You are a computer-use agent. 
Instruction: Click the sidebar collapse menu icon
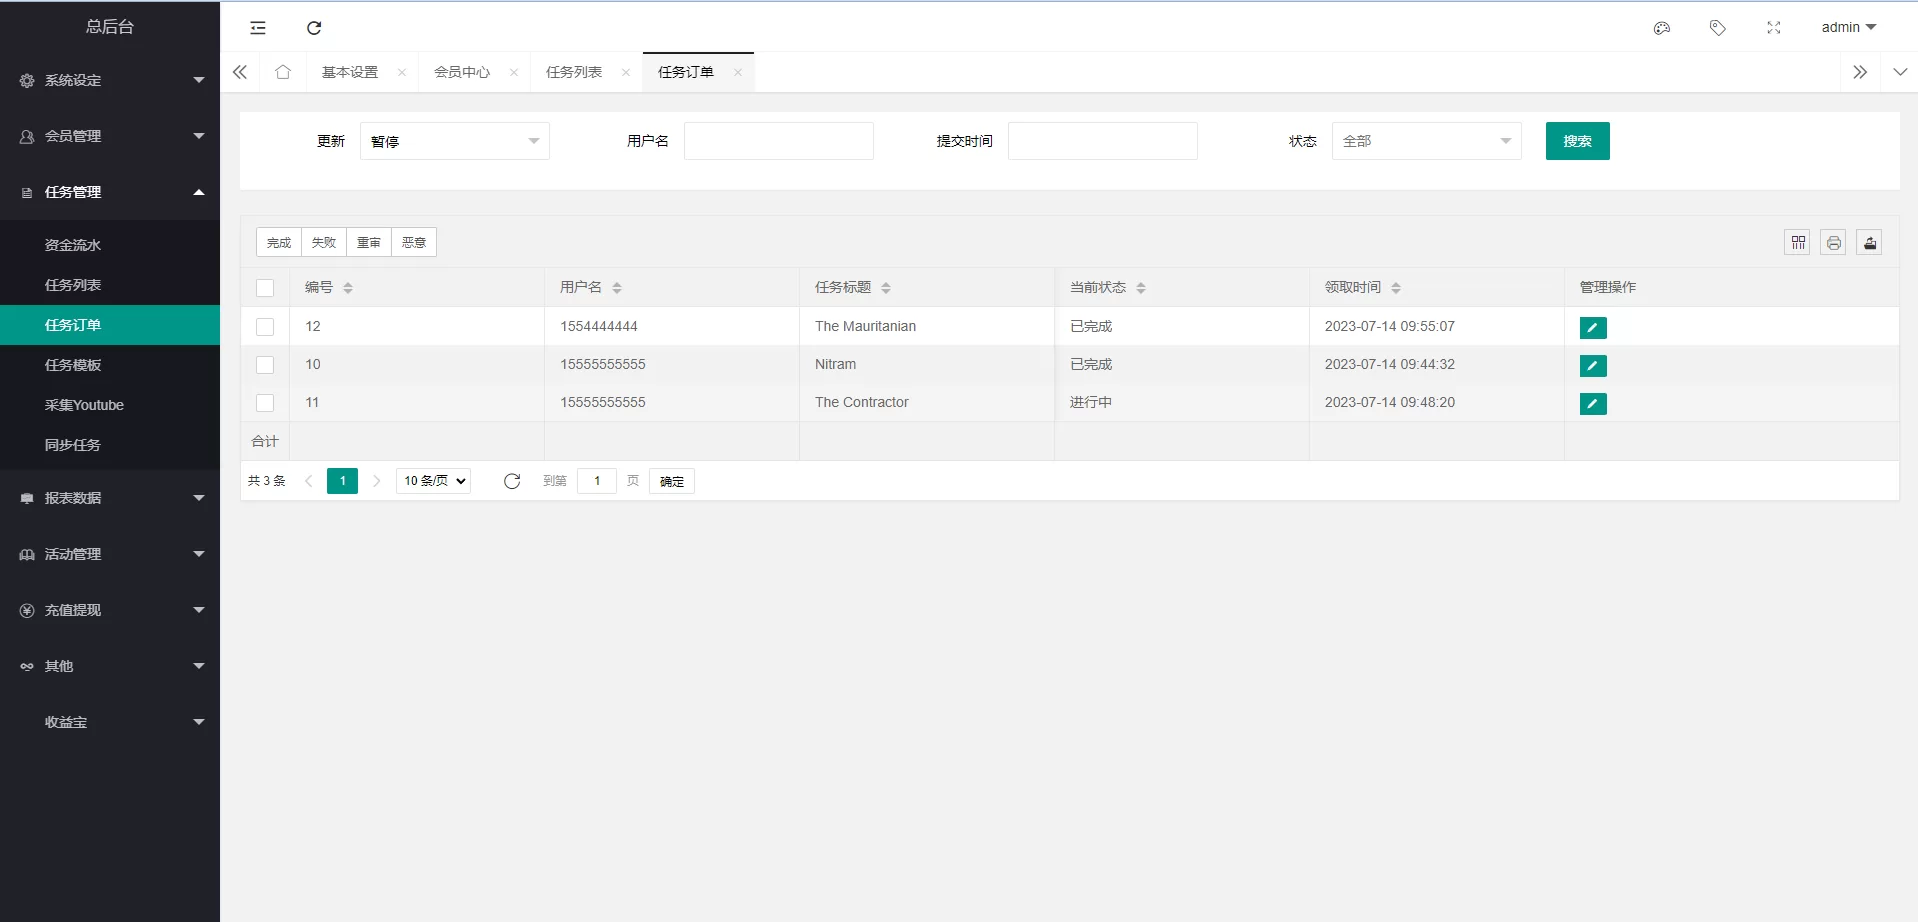[x=258, y=28]
